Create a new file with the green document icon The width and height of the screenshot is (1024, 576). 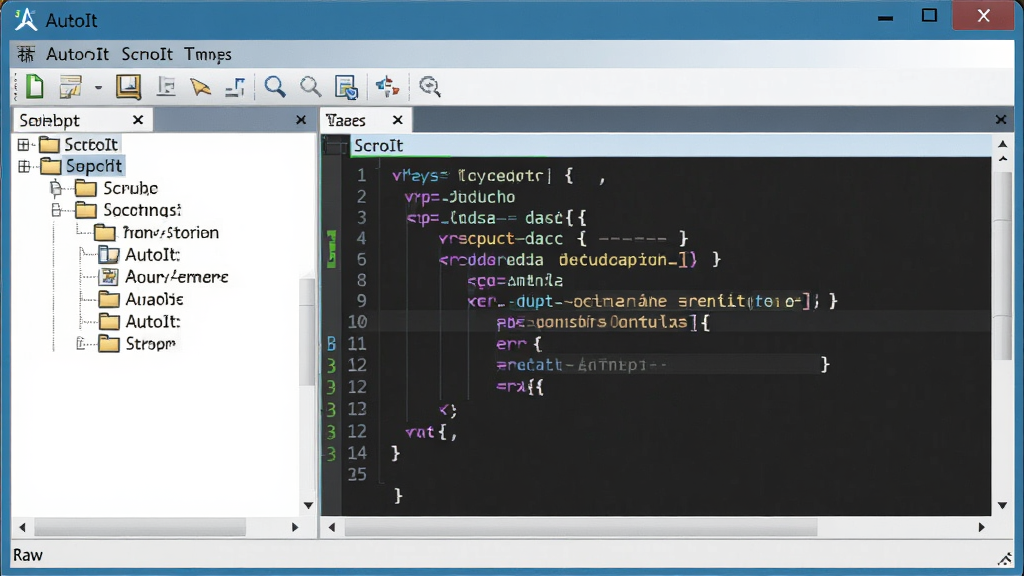coord(34,86)
